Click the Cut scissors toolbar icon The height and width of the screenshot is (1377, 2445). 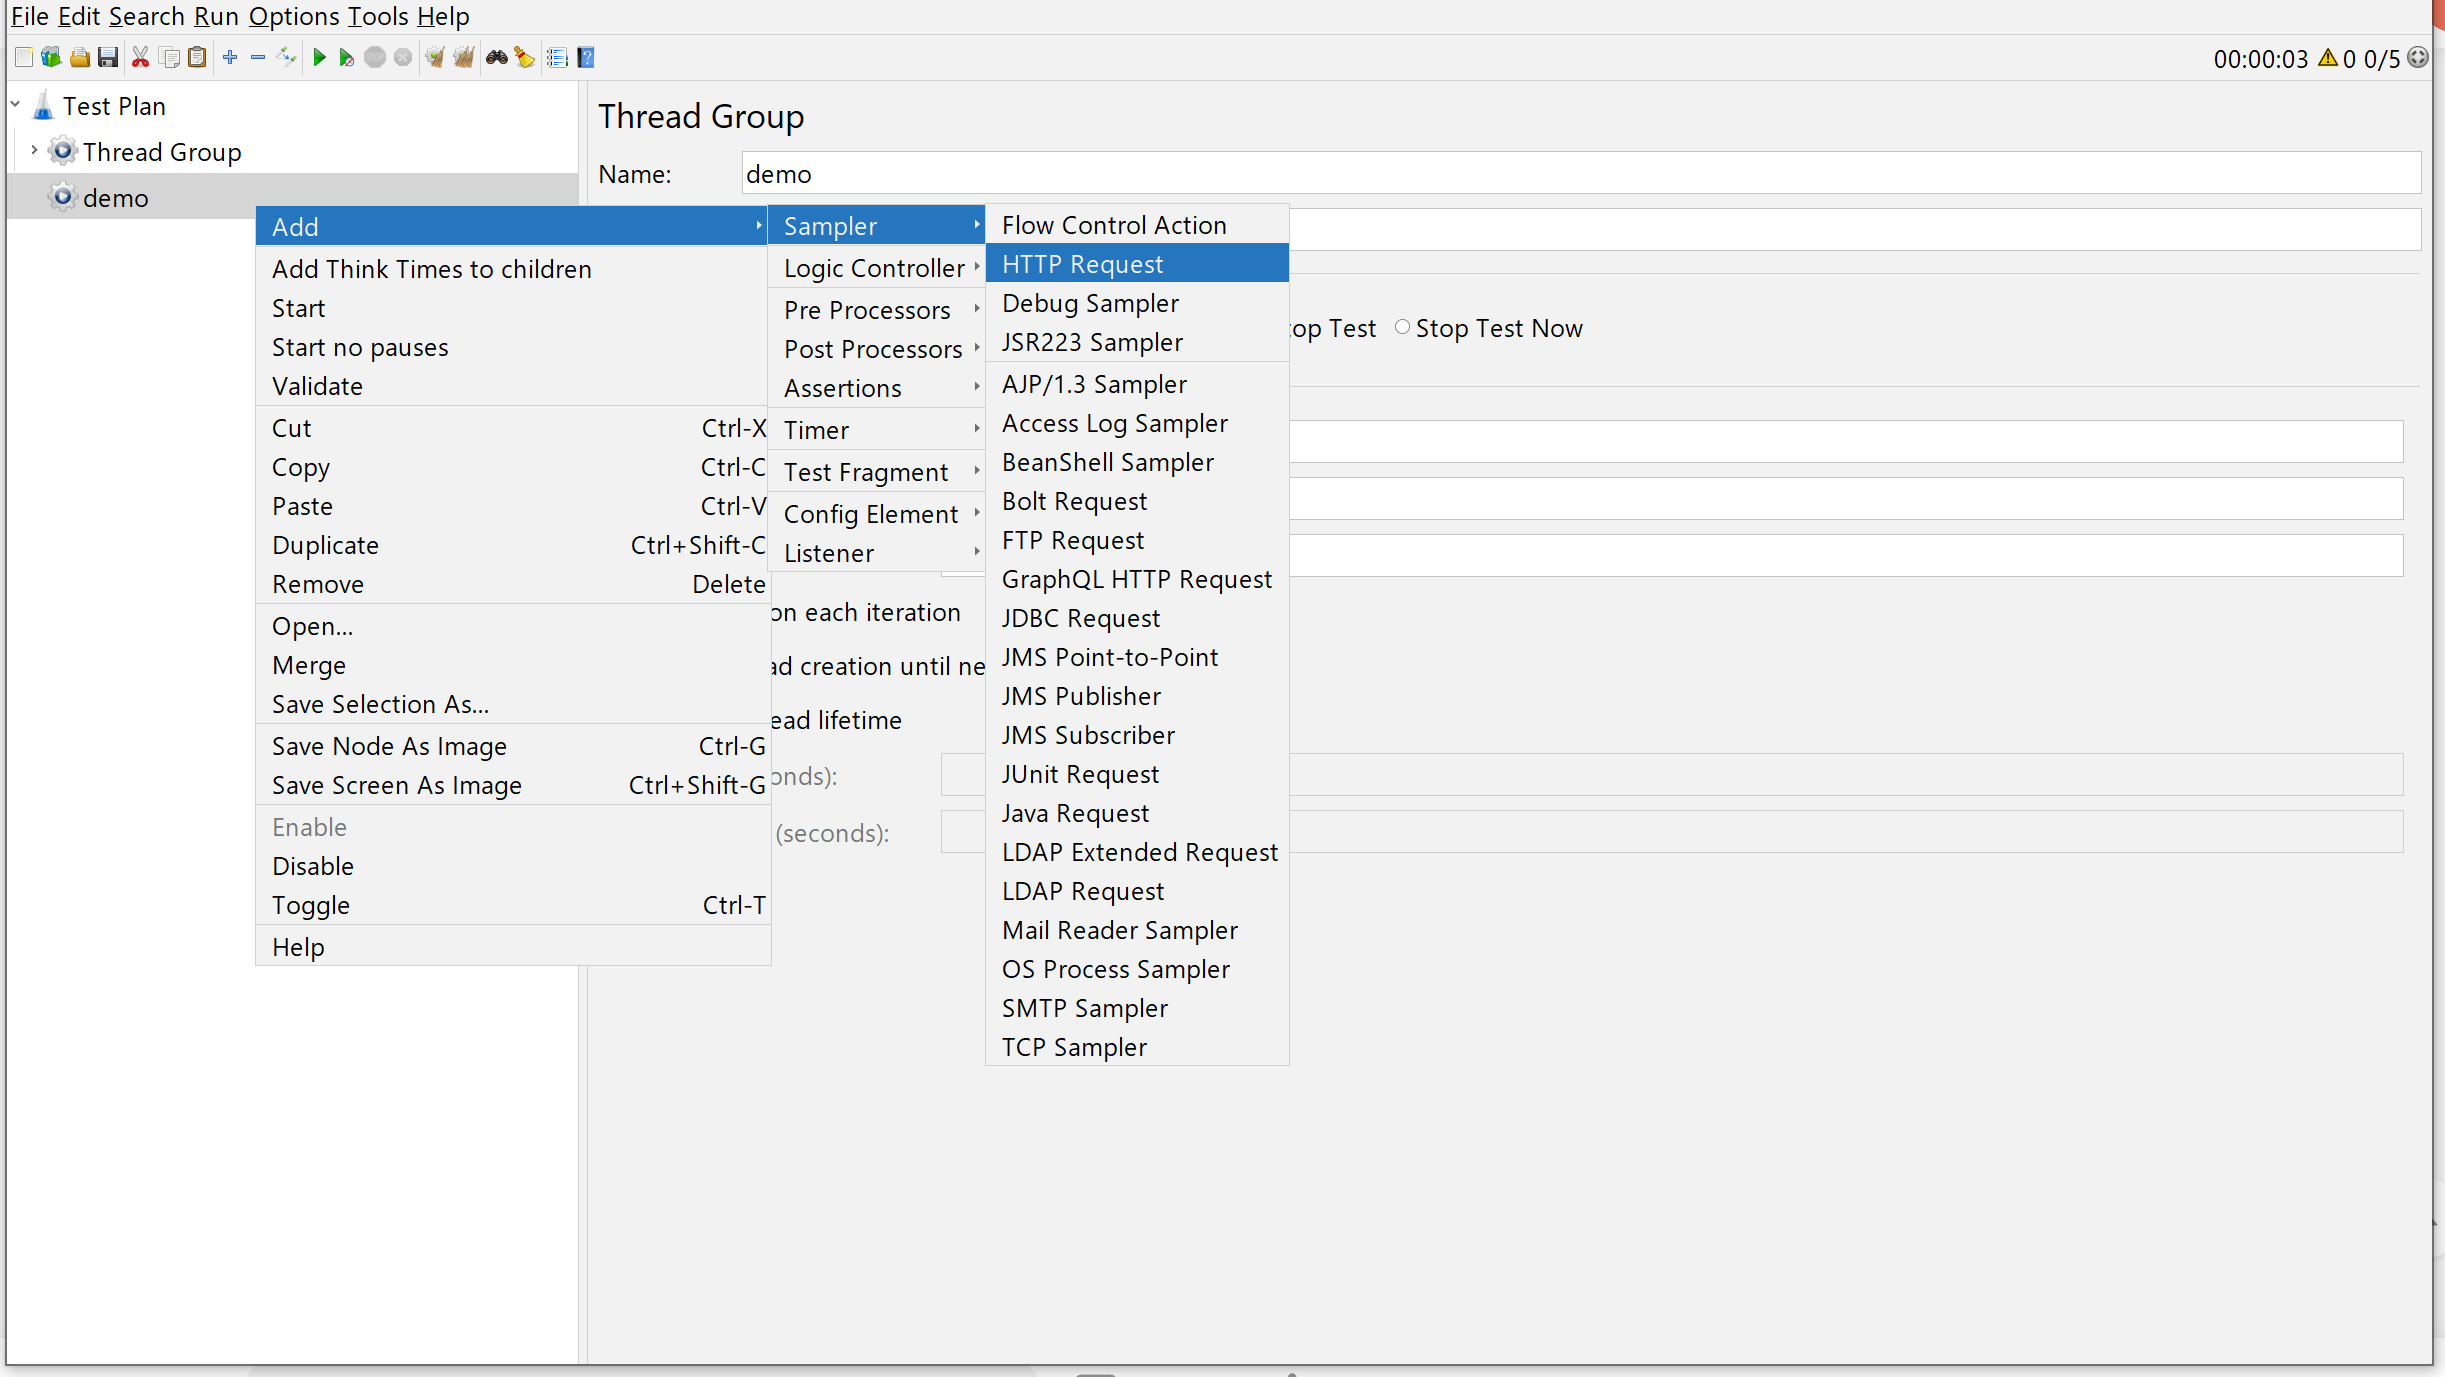coord(140,58)
